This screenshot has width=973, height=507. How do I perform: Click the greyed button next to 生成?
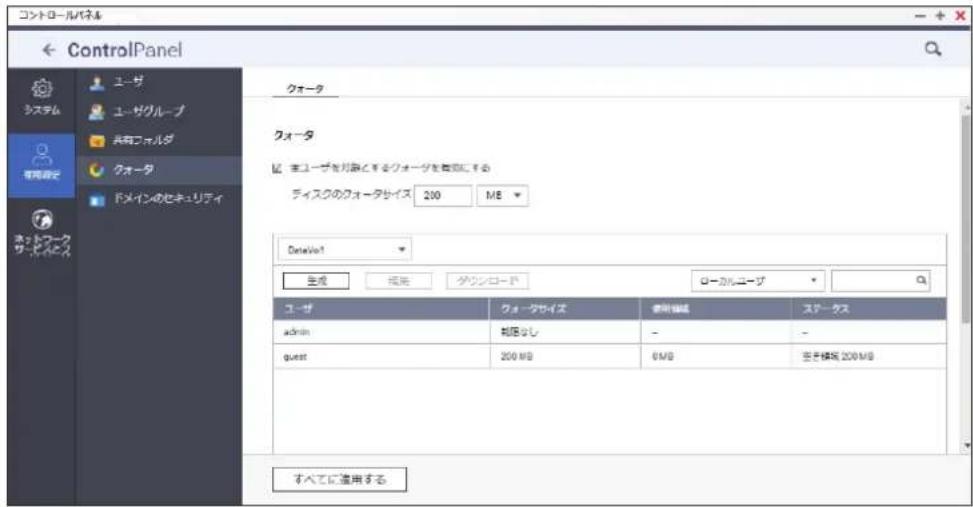click(x=398, y=281)
